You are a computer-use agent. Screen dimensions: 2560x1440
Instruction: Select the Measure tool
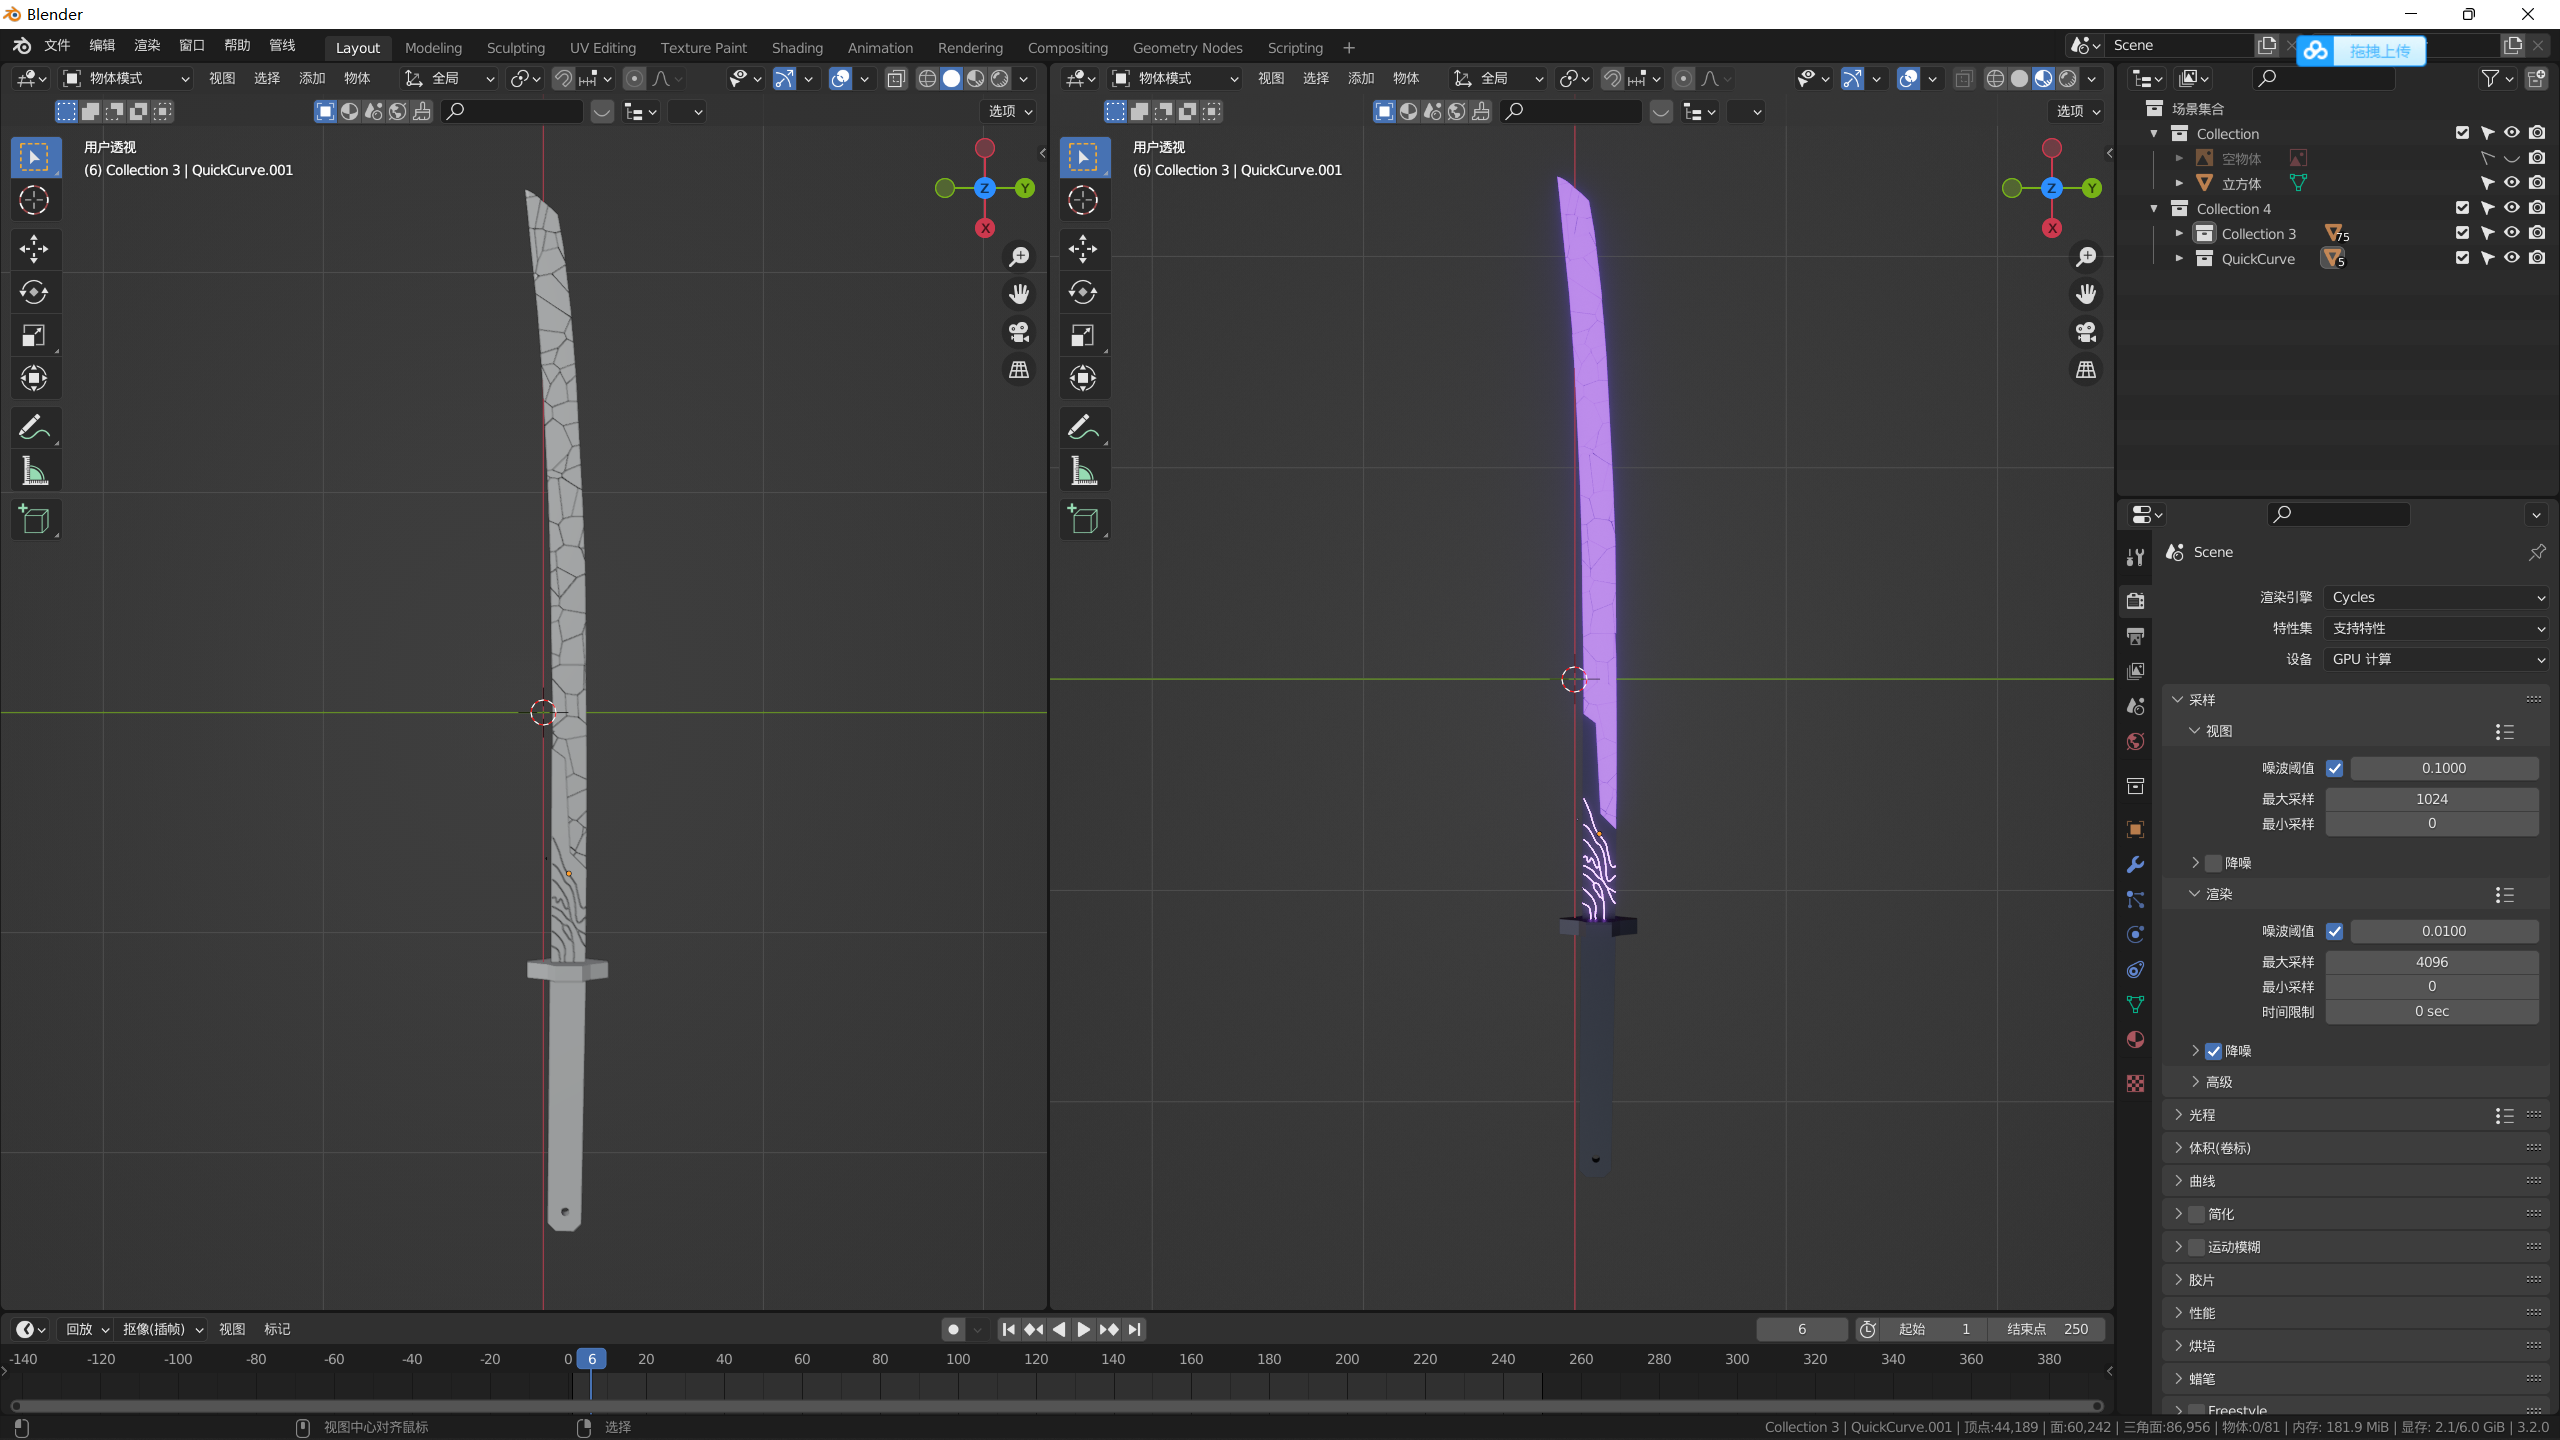[x=35, y=471]
